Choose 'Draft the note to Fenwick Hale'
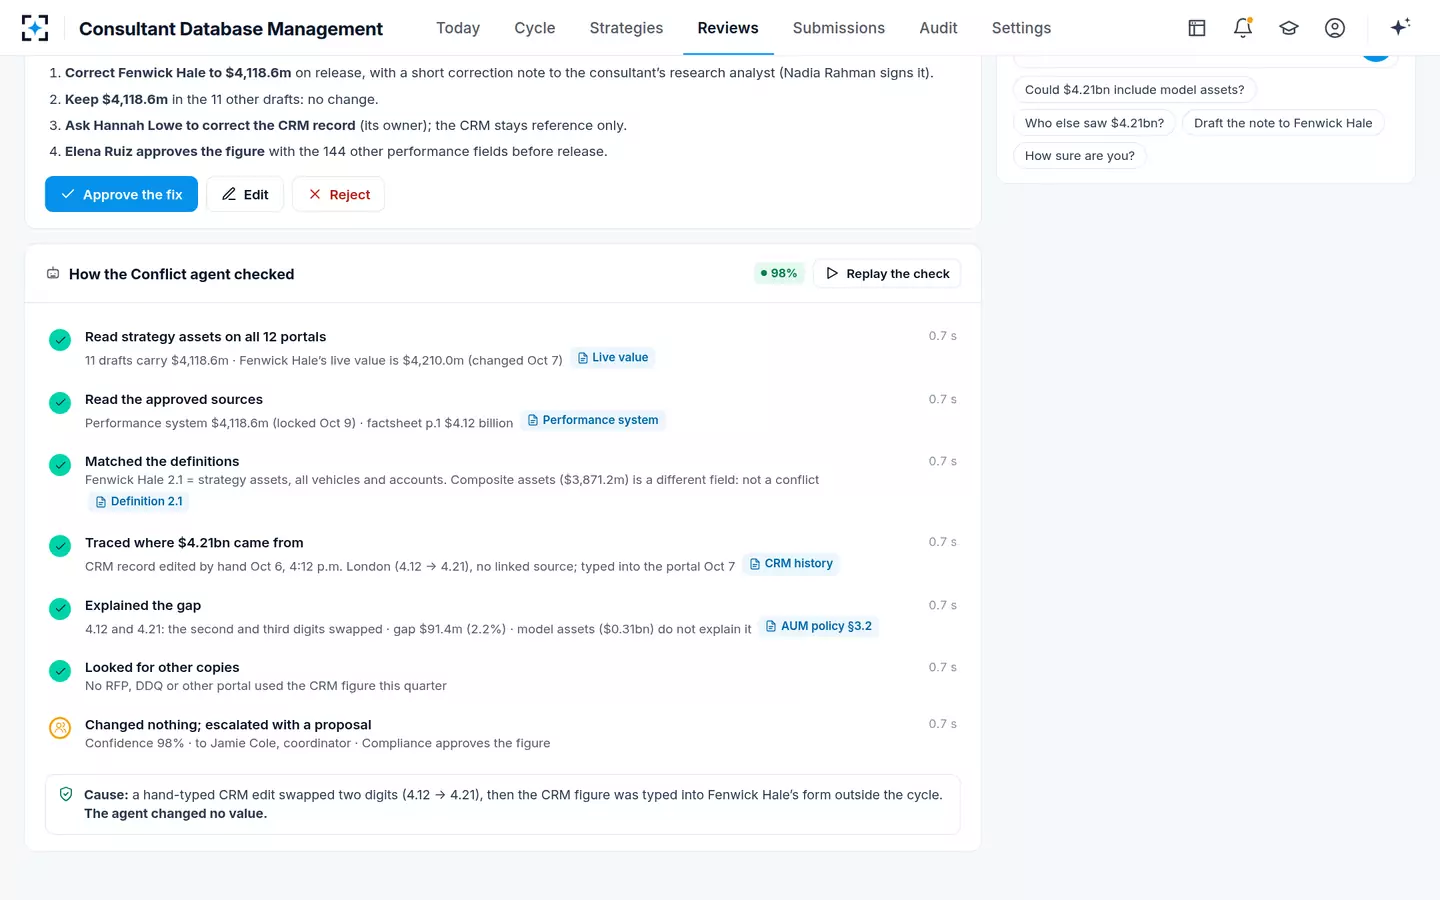The image size is (1440, 900). [1283, 123]
